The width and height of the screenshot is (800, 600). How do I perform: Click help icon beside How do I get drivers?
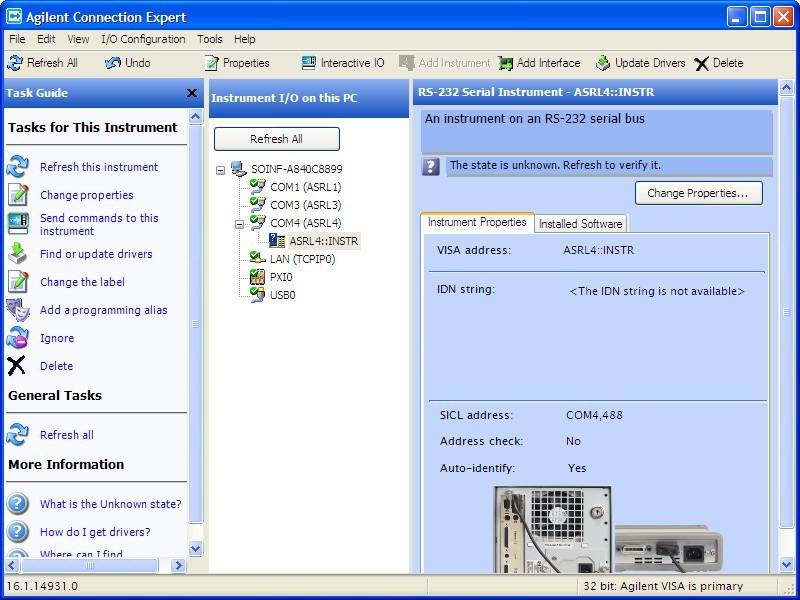pos(17,532)
